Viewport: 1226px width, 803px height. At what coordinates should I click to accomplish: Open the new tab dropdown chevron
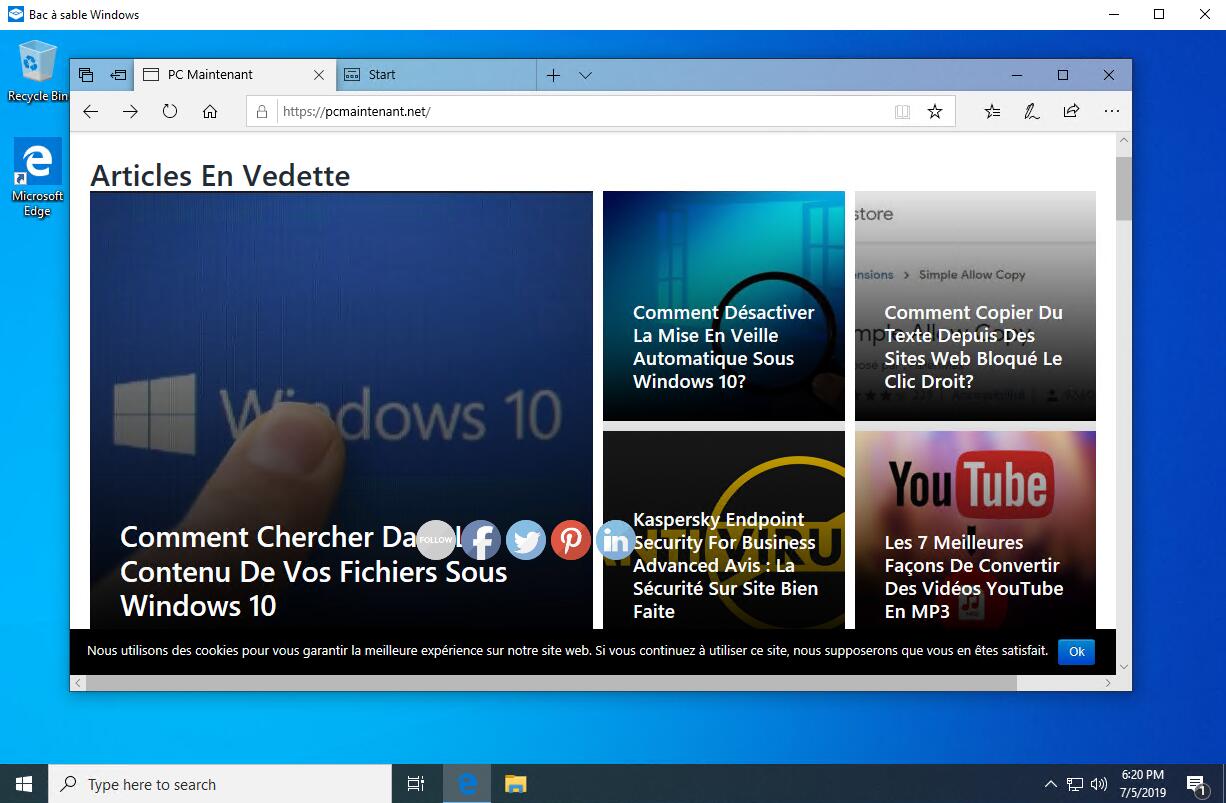click(585, 74)
